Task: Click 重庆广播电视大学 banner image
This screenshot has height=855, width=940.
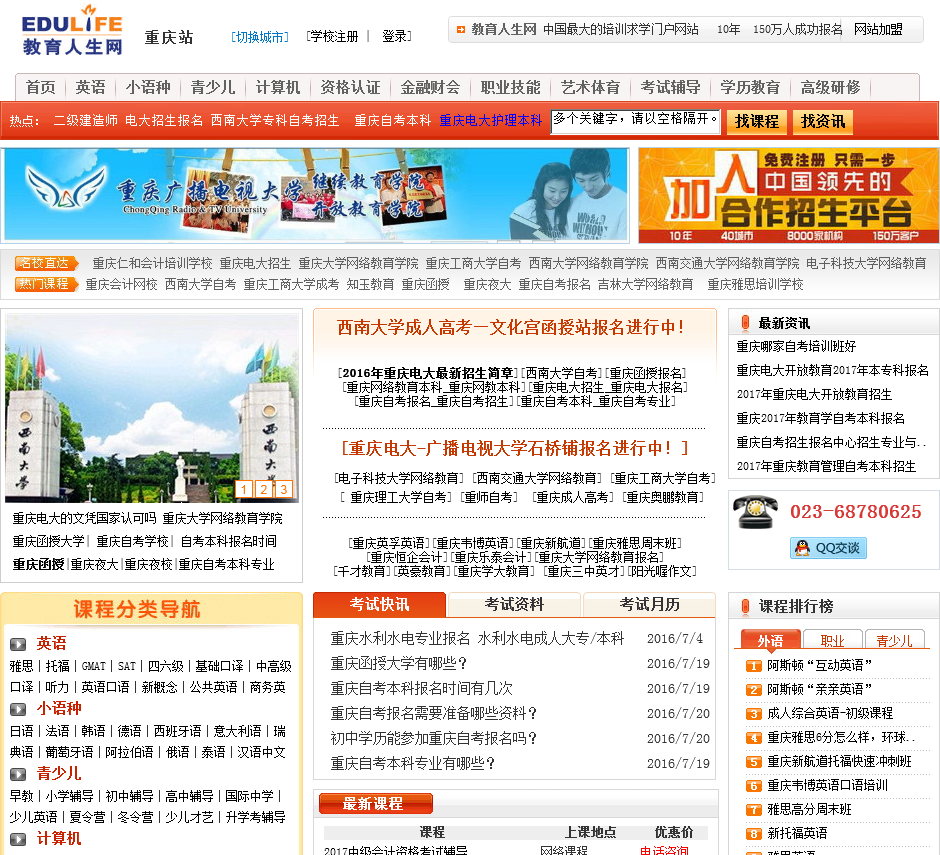Action: coord(316,195)
